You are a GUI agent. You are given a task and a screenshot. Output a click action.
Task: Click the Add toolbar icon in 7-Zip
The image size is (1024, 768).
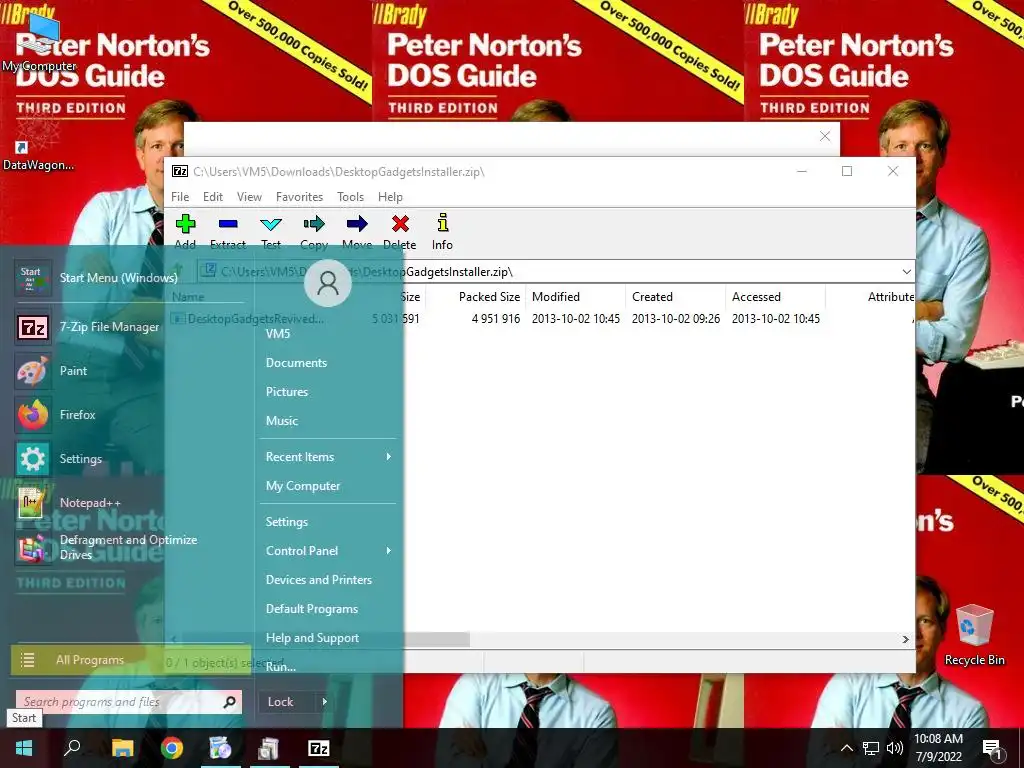pyautogui.click(x=185, y=224)
